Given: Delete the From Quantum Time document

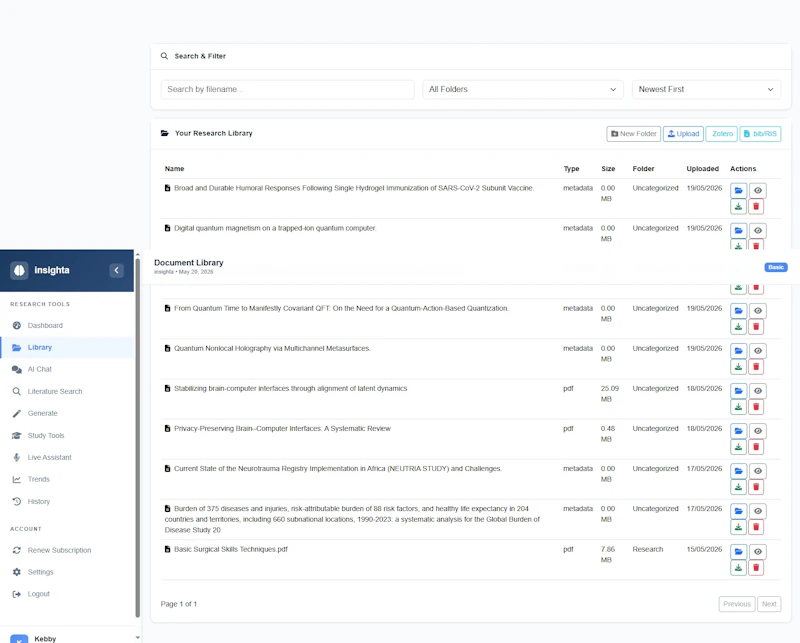Looking at the screenshot, I should tap(756, 327).
